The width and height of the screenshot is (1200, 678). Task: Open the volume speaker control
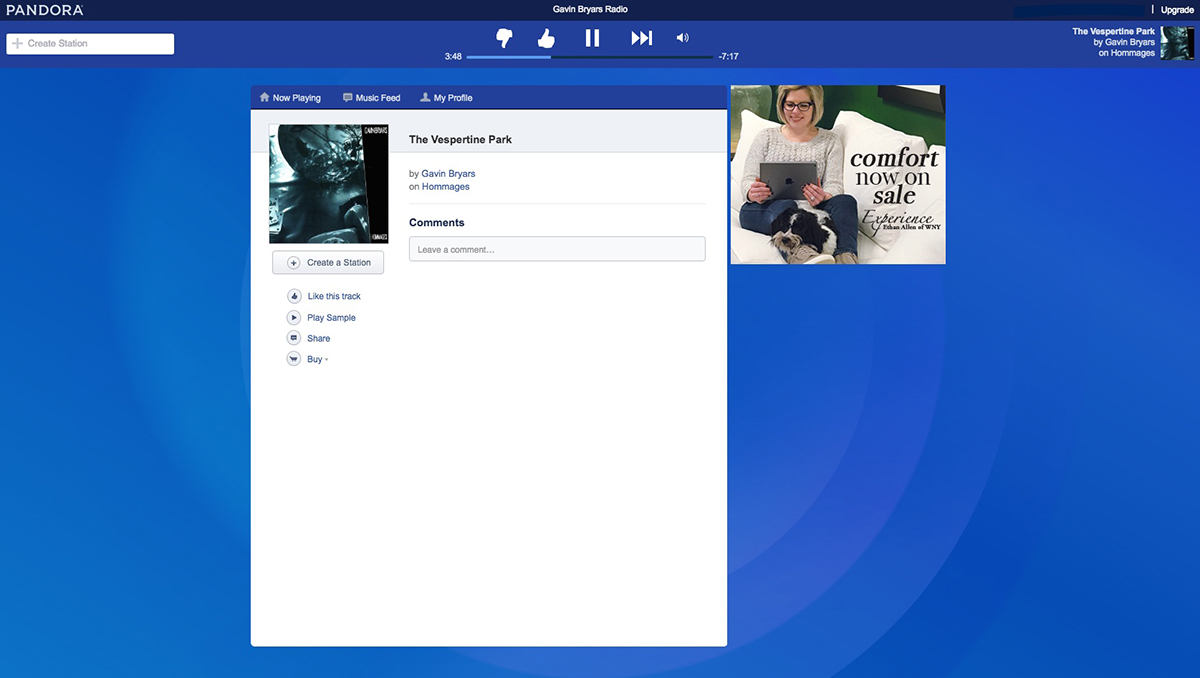pos(682,38)
